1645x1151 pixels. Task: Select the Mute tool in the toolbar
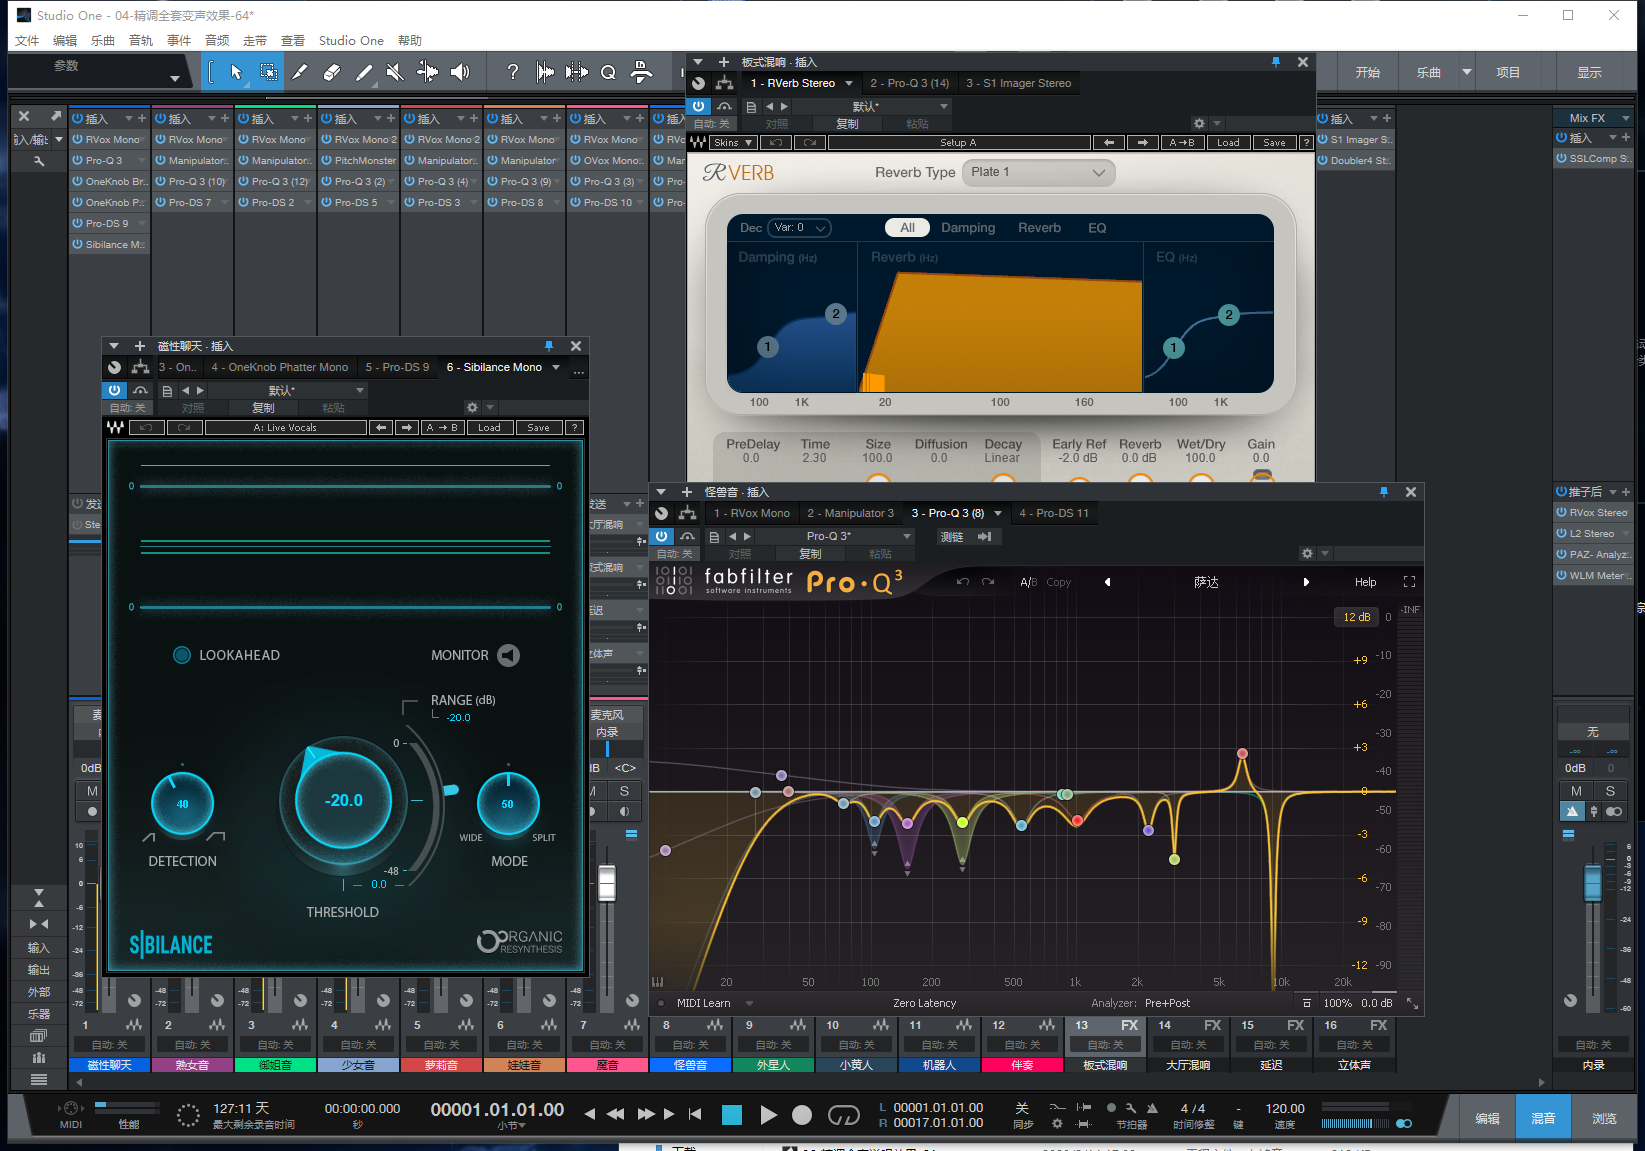(394, 71)
